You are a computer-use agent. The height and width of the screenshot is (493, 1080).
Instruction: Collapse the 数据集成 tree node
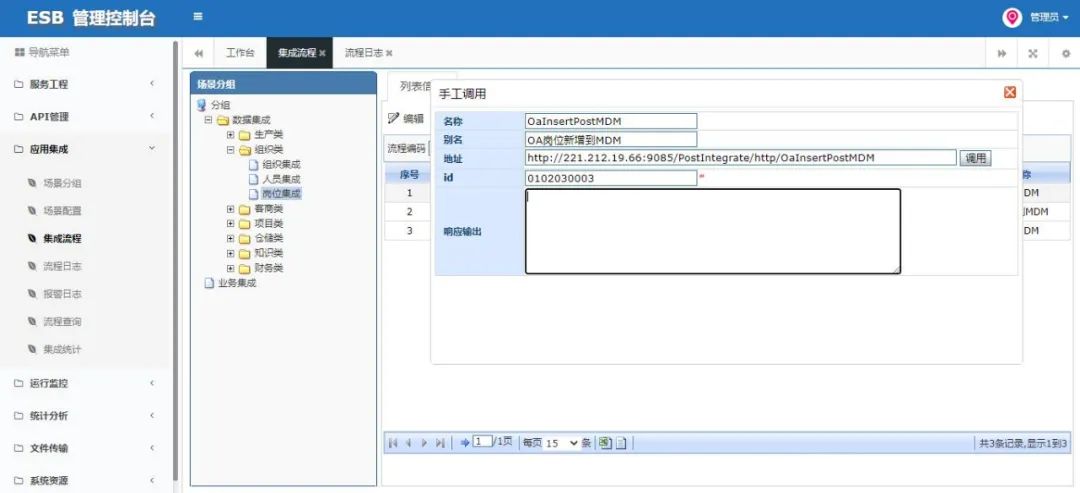click(x=208, y=120)
